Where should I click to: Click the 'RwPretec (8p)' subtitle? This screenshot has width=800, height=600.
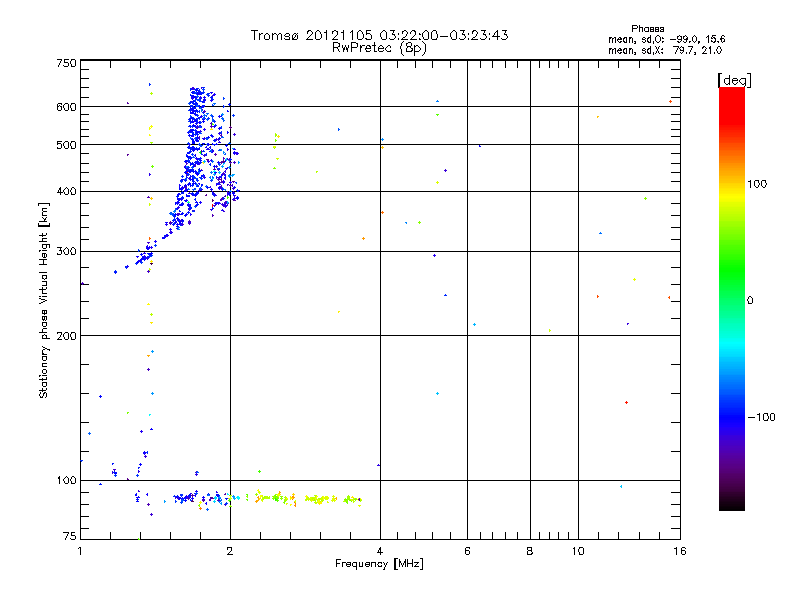tap(379, 48)
